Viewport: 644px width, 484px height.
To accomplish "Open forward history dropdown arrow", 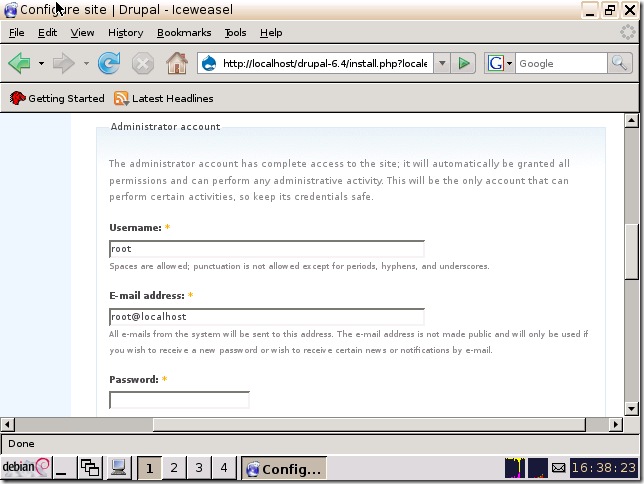I will click(x=86, y=63).
